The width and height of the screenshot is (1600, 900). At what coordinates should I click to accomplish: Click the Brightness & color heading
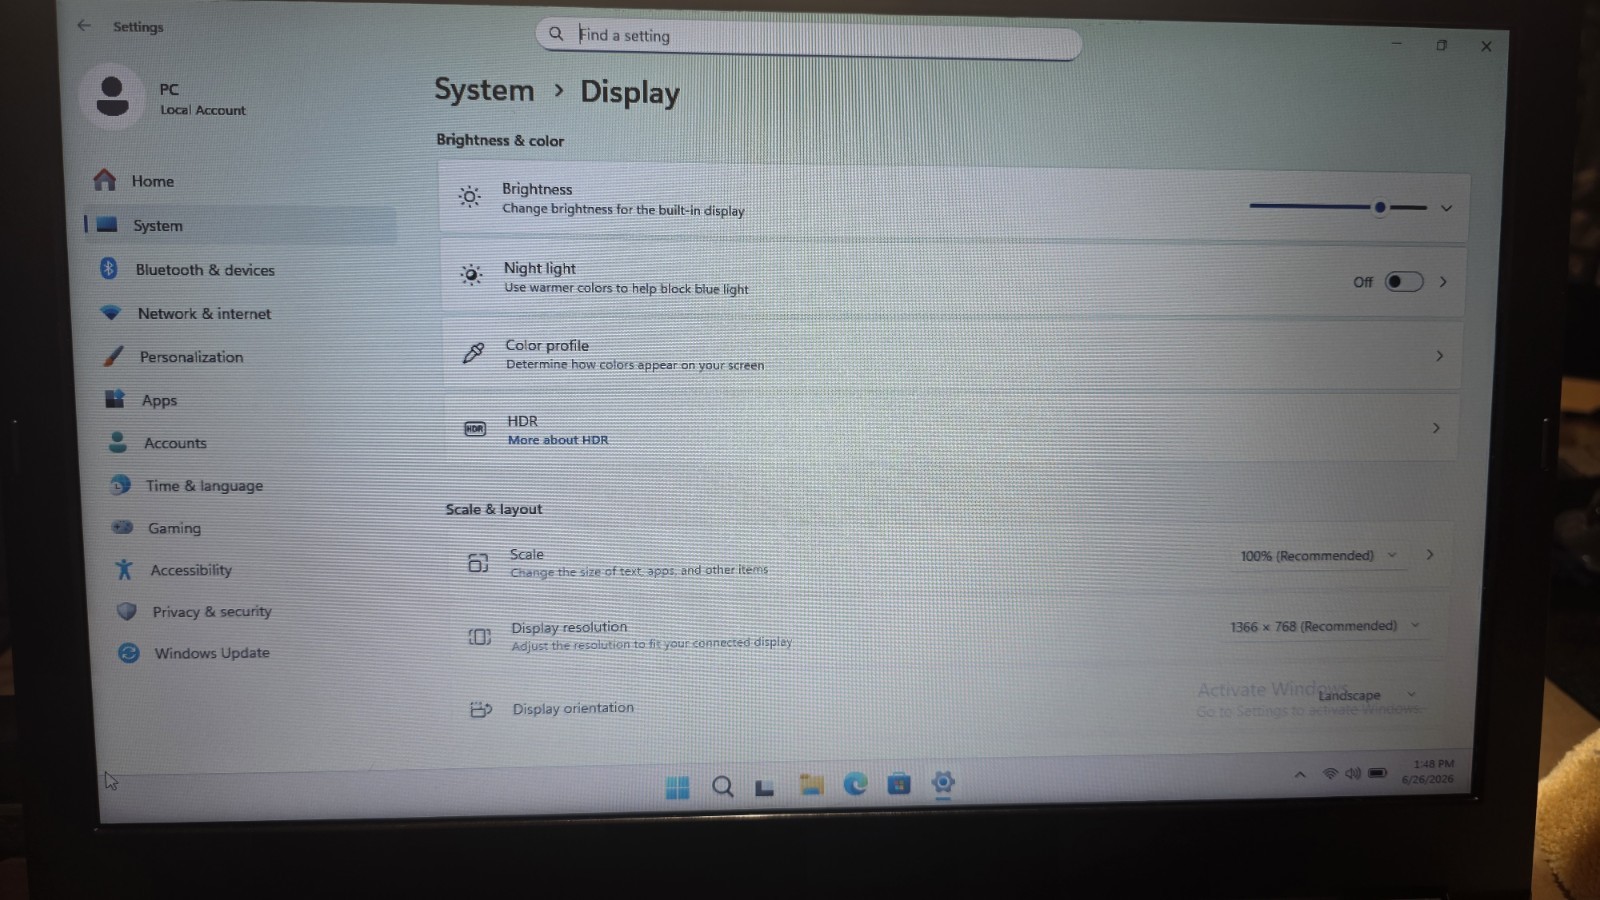[500, 140]
